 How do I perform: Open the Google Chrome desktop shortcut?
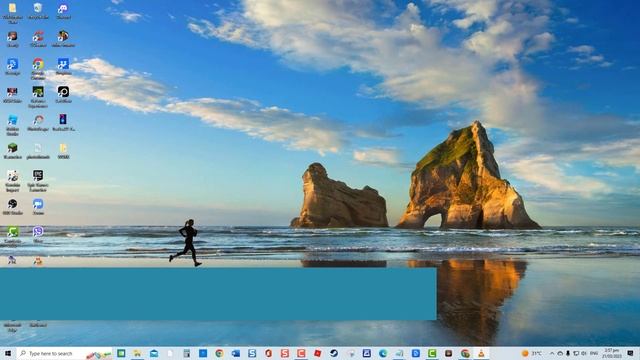tap(38, 69)
